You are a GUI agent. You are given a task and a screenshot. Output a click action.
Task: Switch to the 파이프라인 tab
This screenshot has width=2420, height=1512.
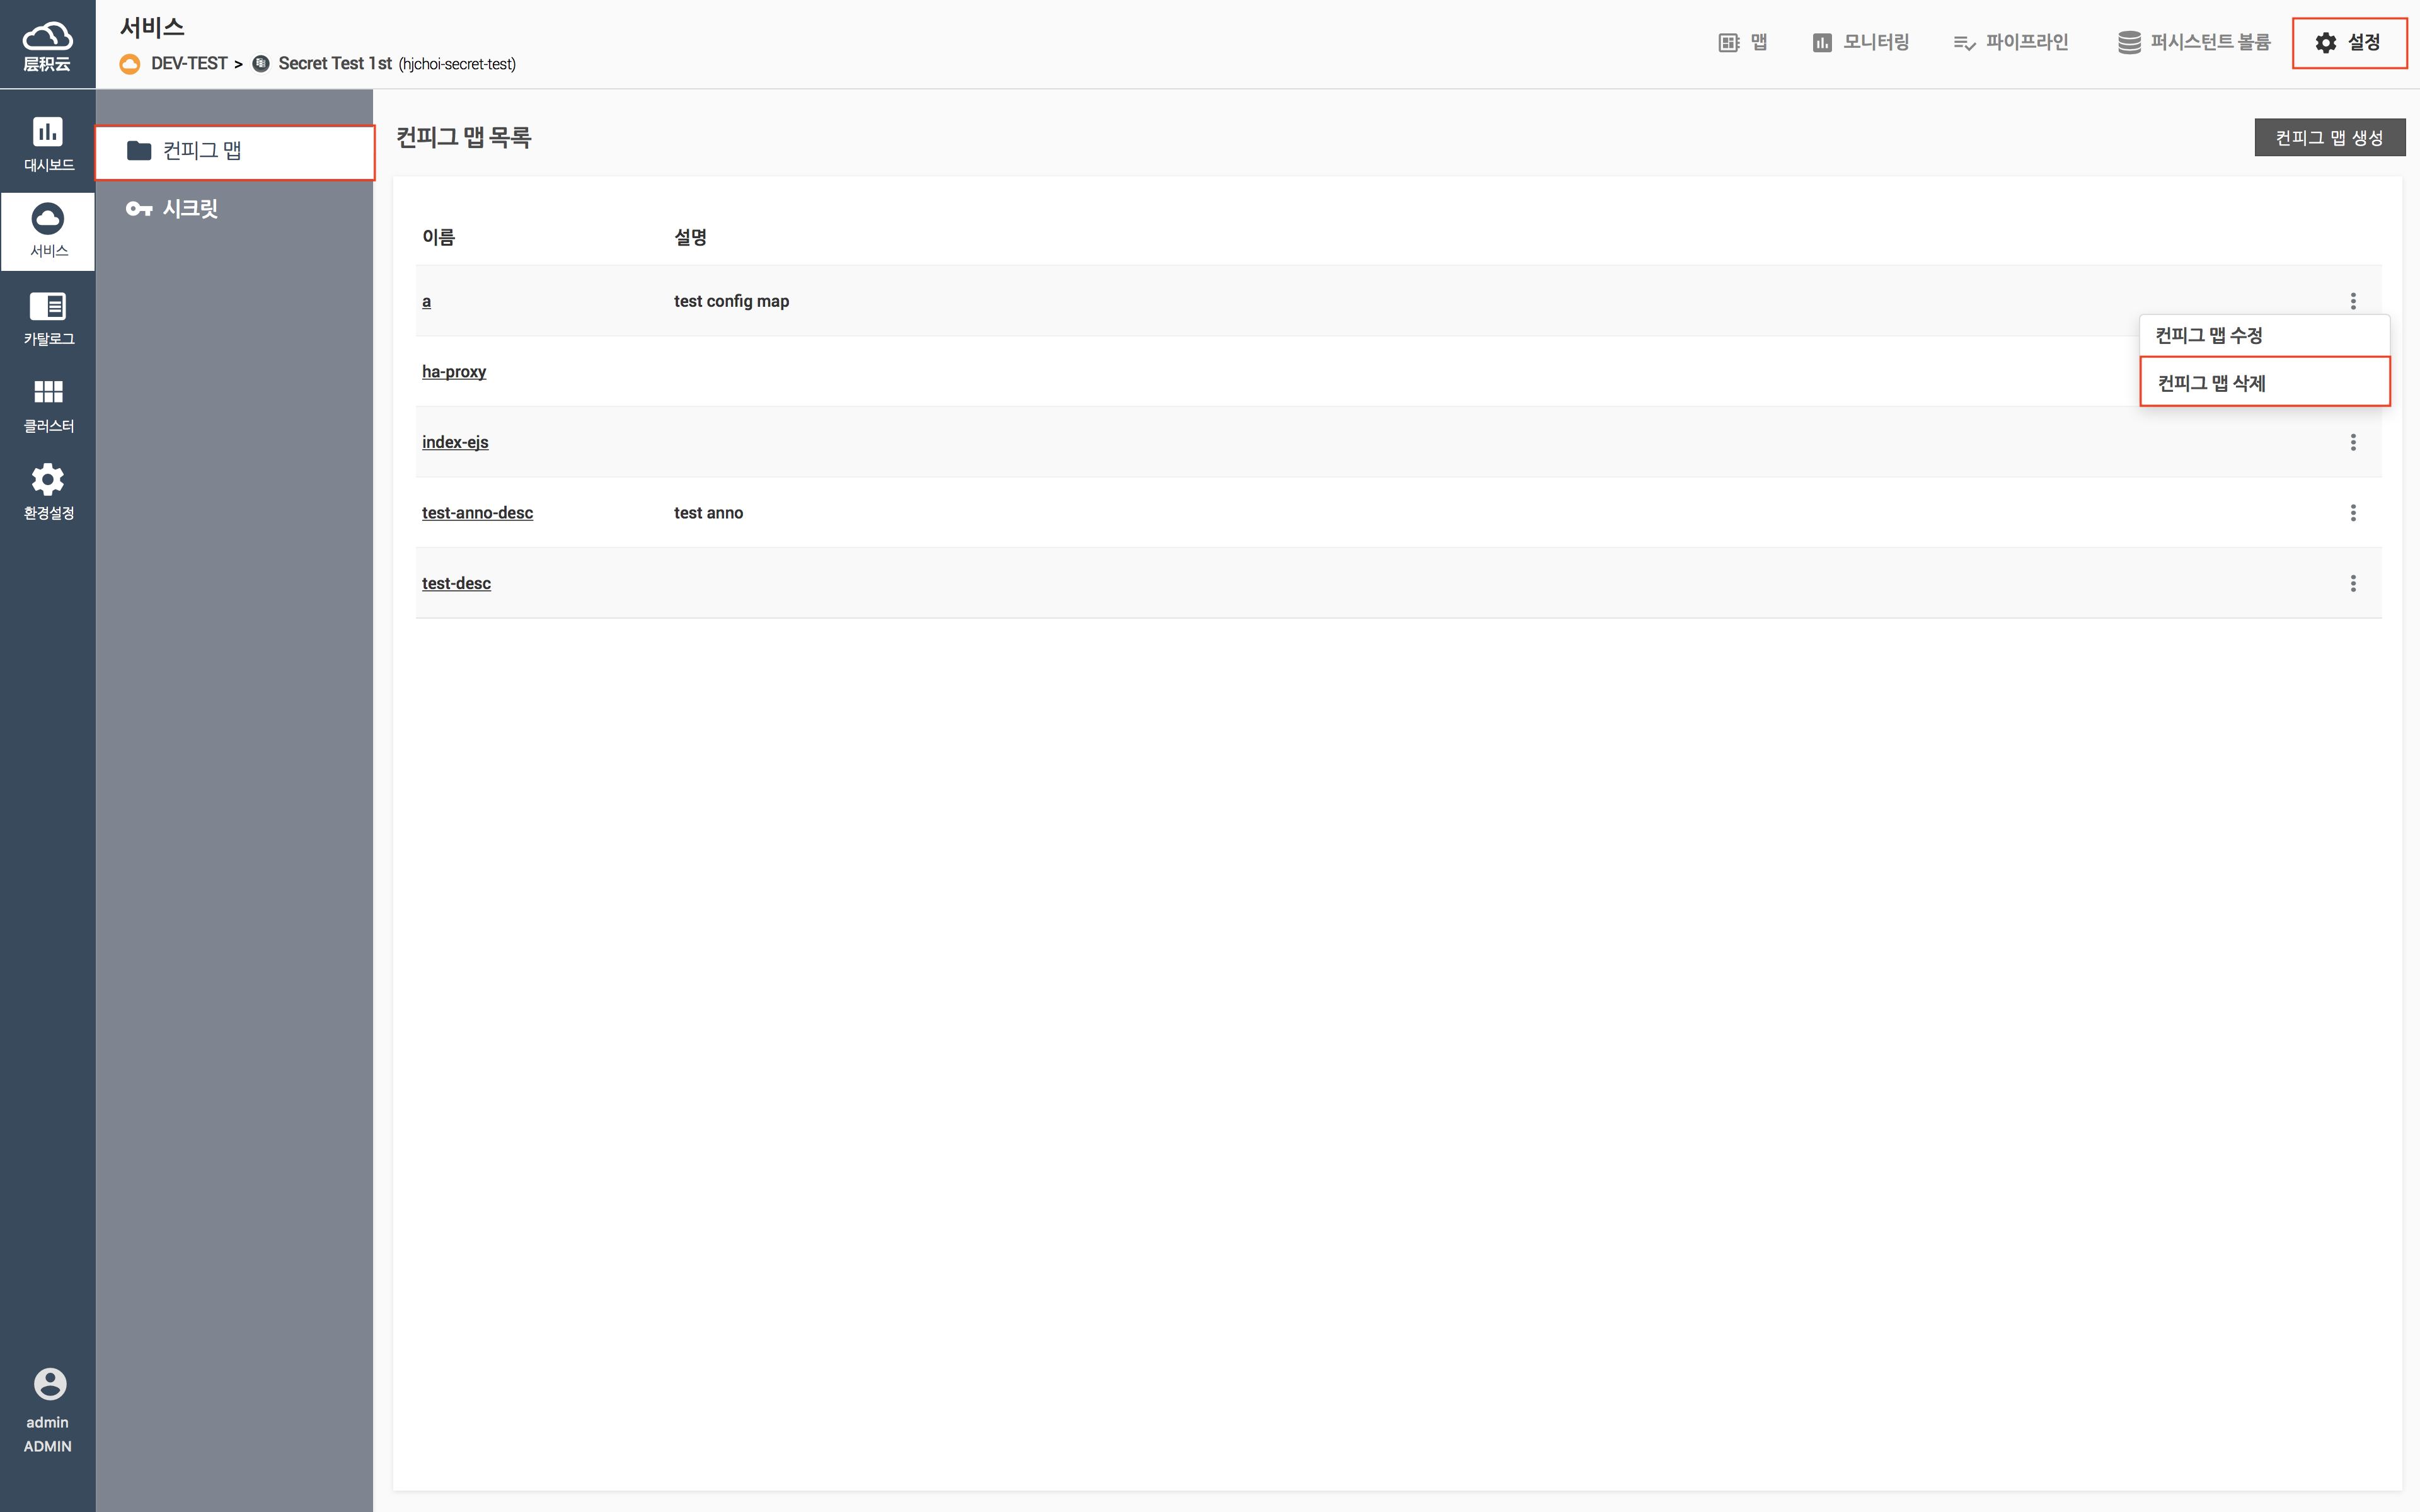point(2010,42)
